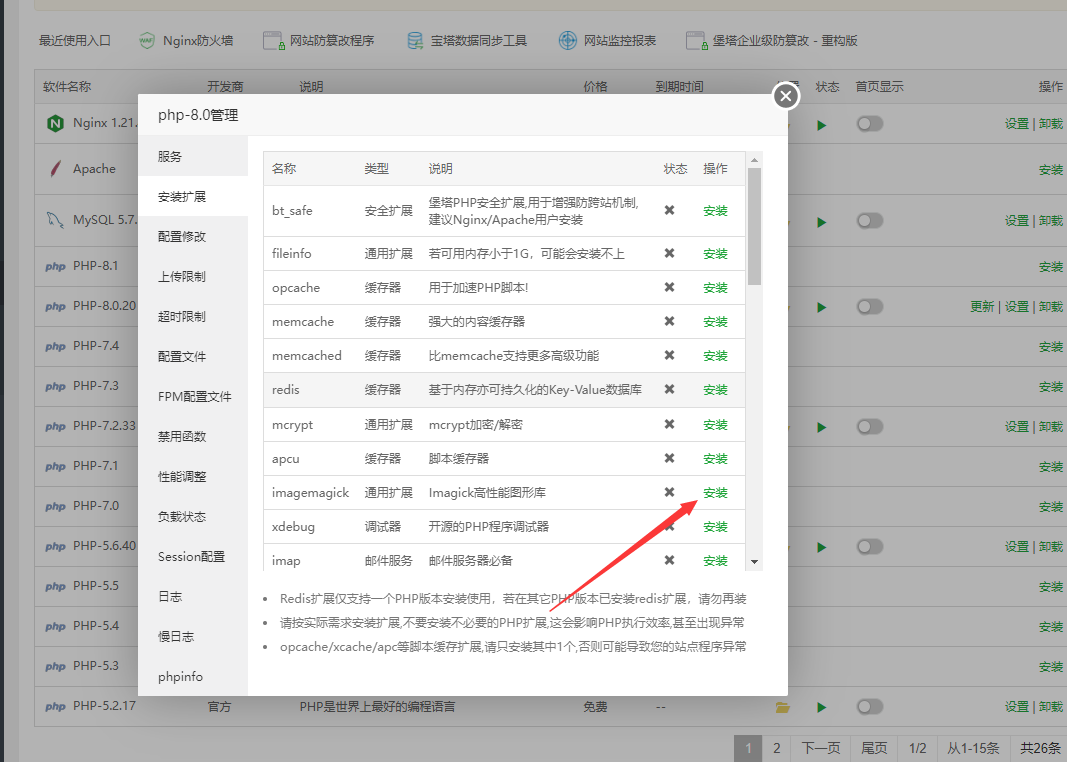1067x762 pixels.
Task: Click the play status icon for PHP-5.6.40
Action: pos(821,547)
